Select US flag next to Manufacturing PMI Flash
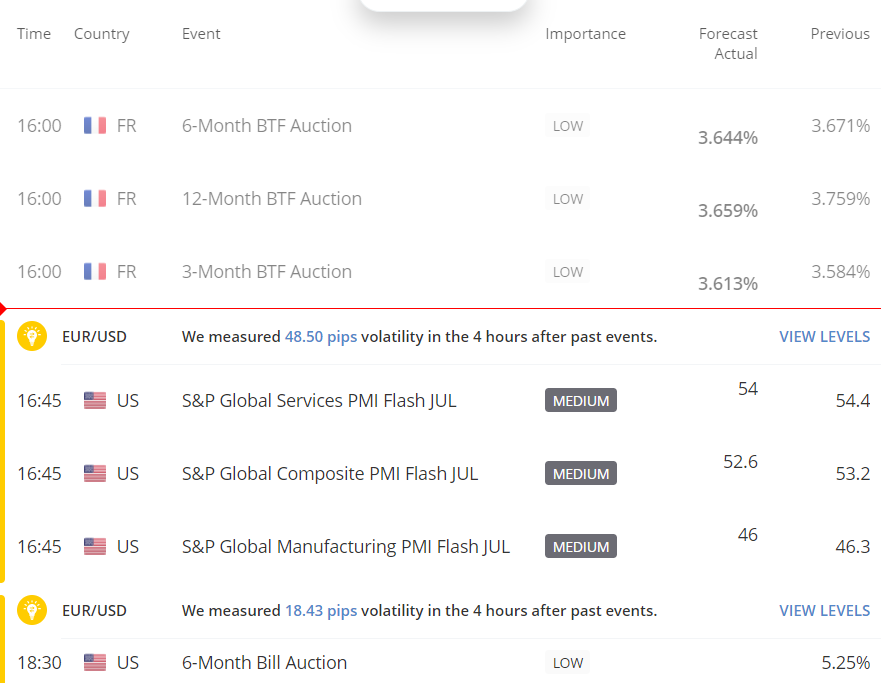Screen dimensions: 881x683 coord(95,547)
